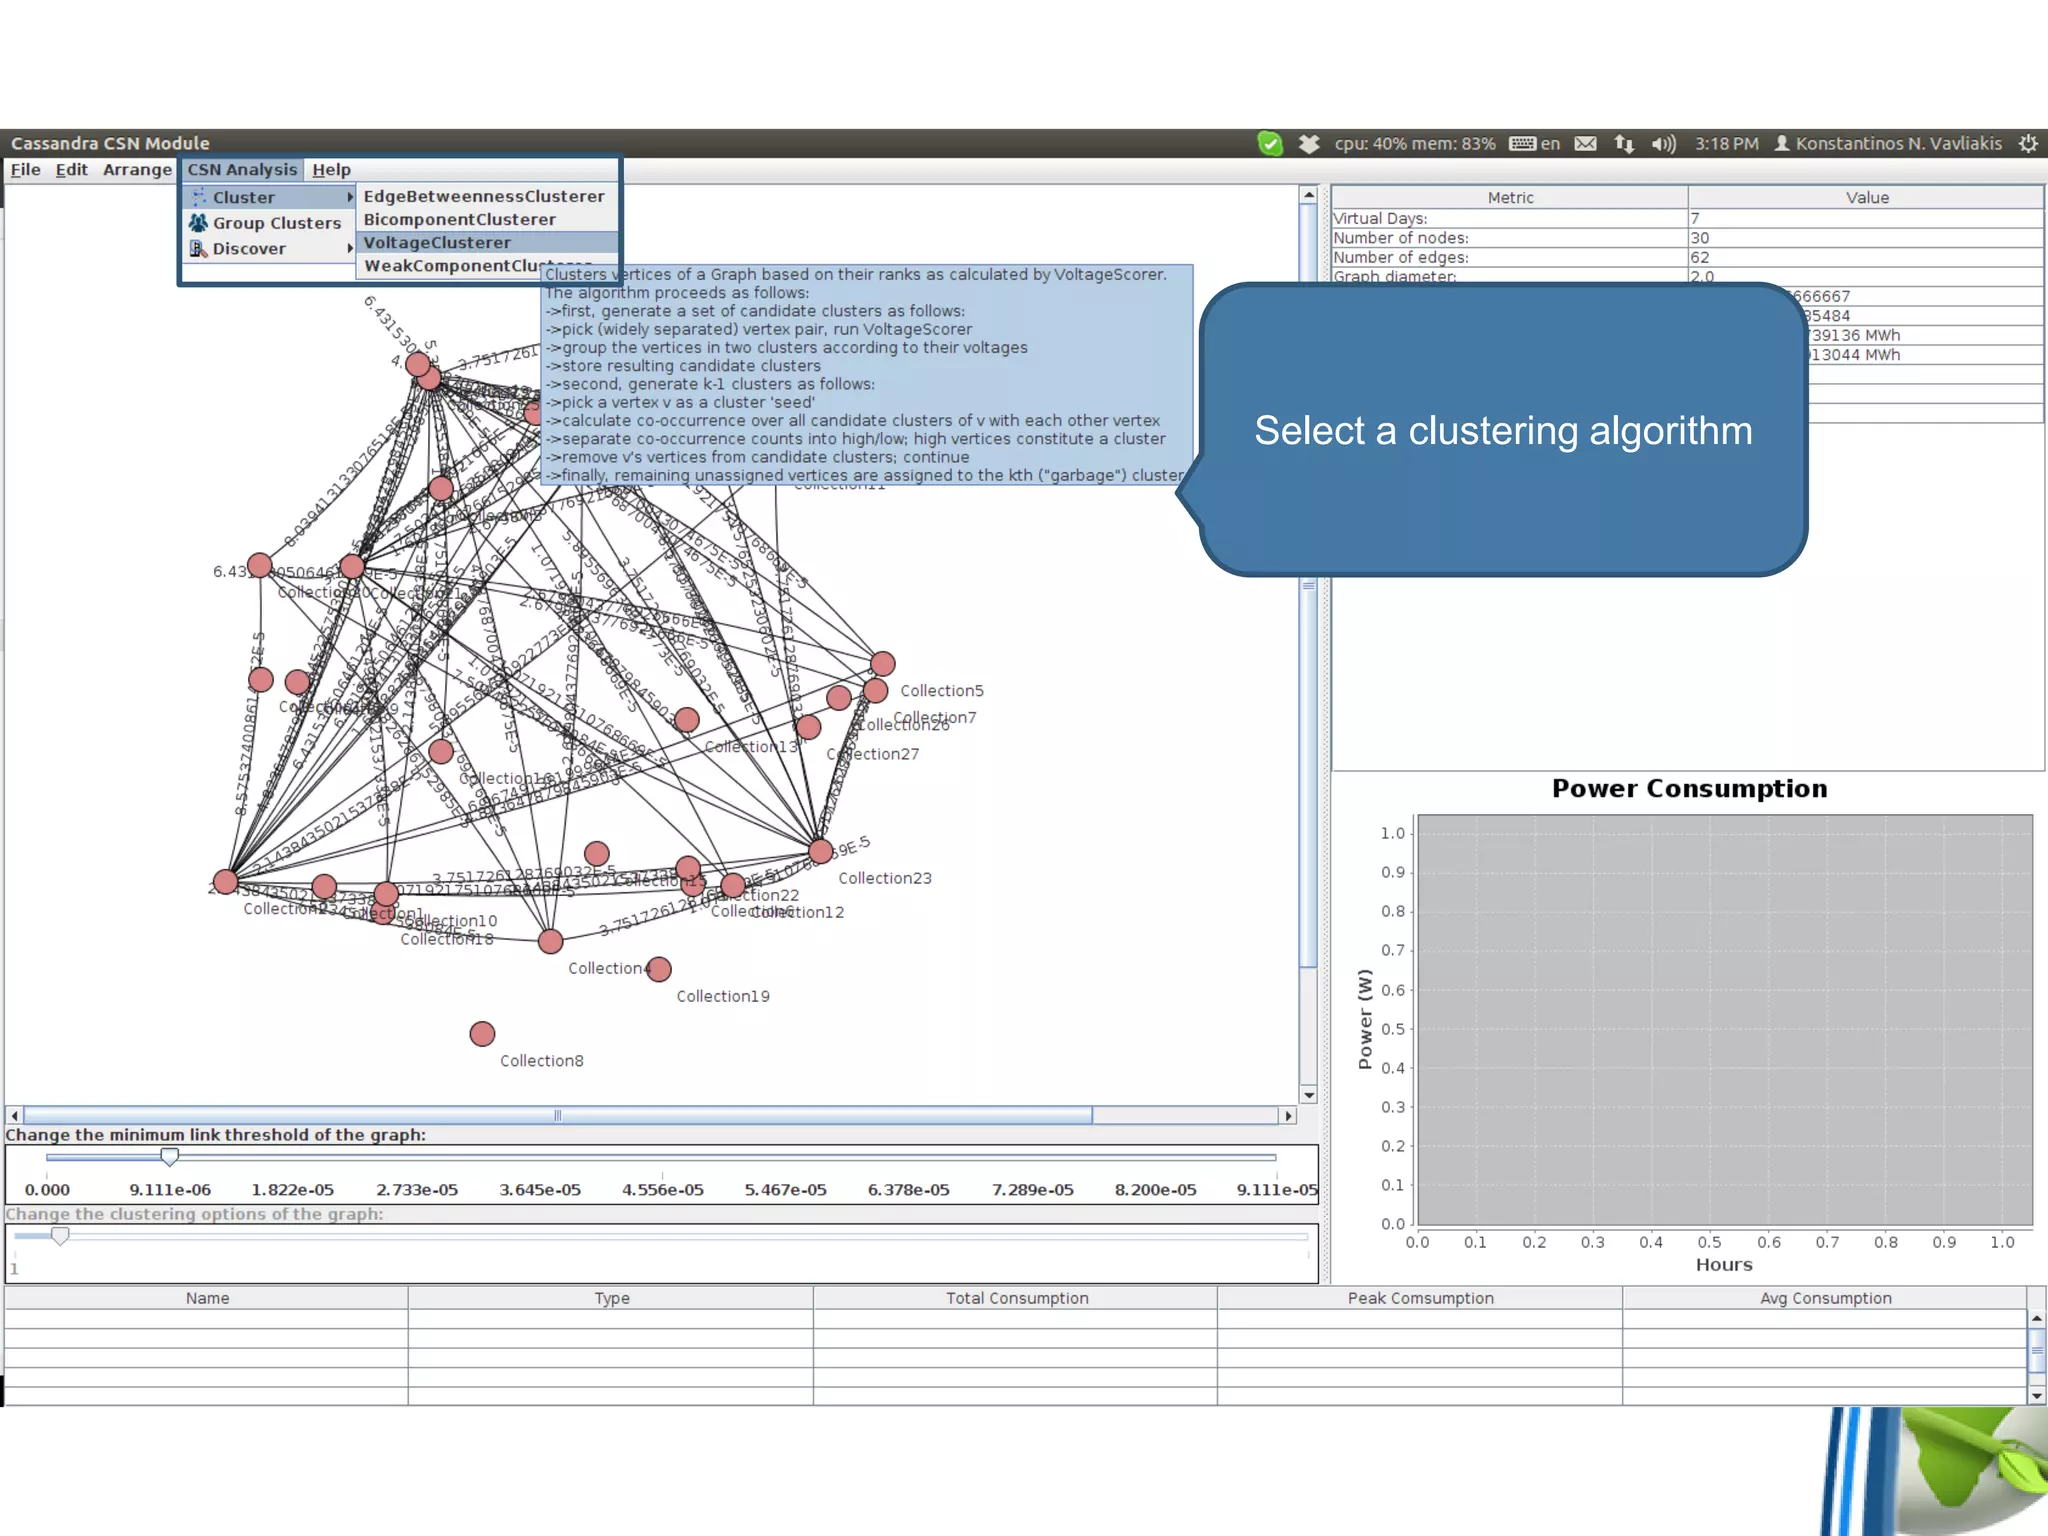Click the bottom table scroll-up arrow

click(2037, 1319)
